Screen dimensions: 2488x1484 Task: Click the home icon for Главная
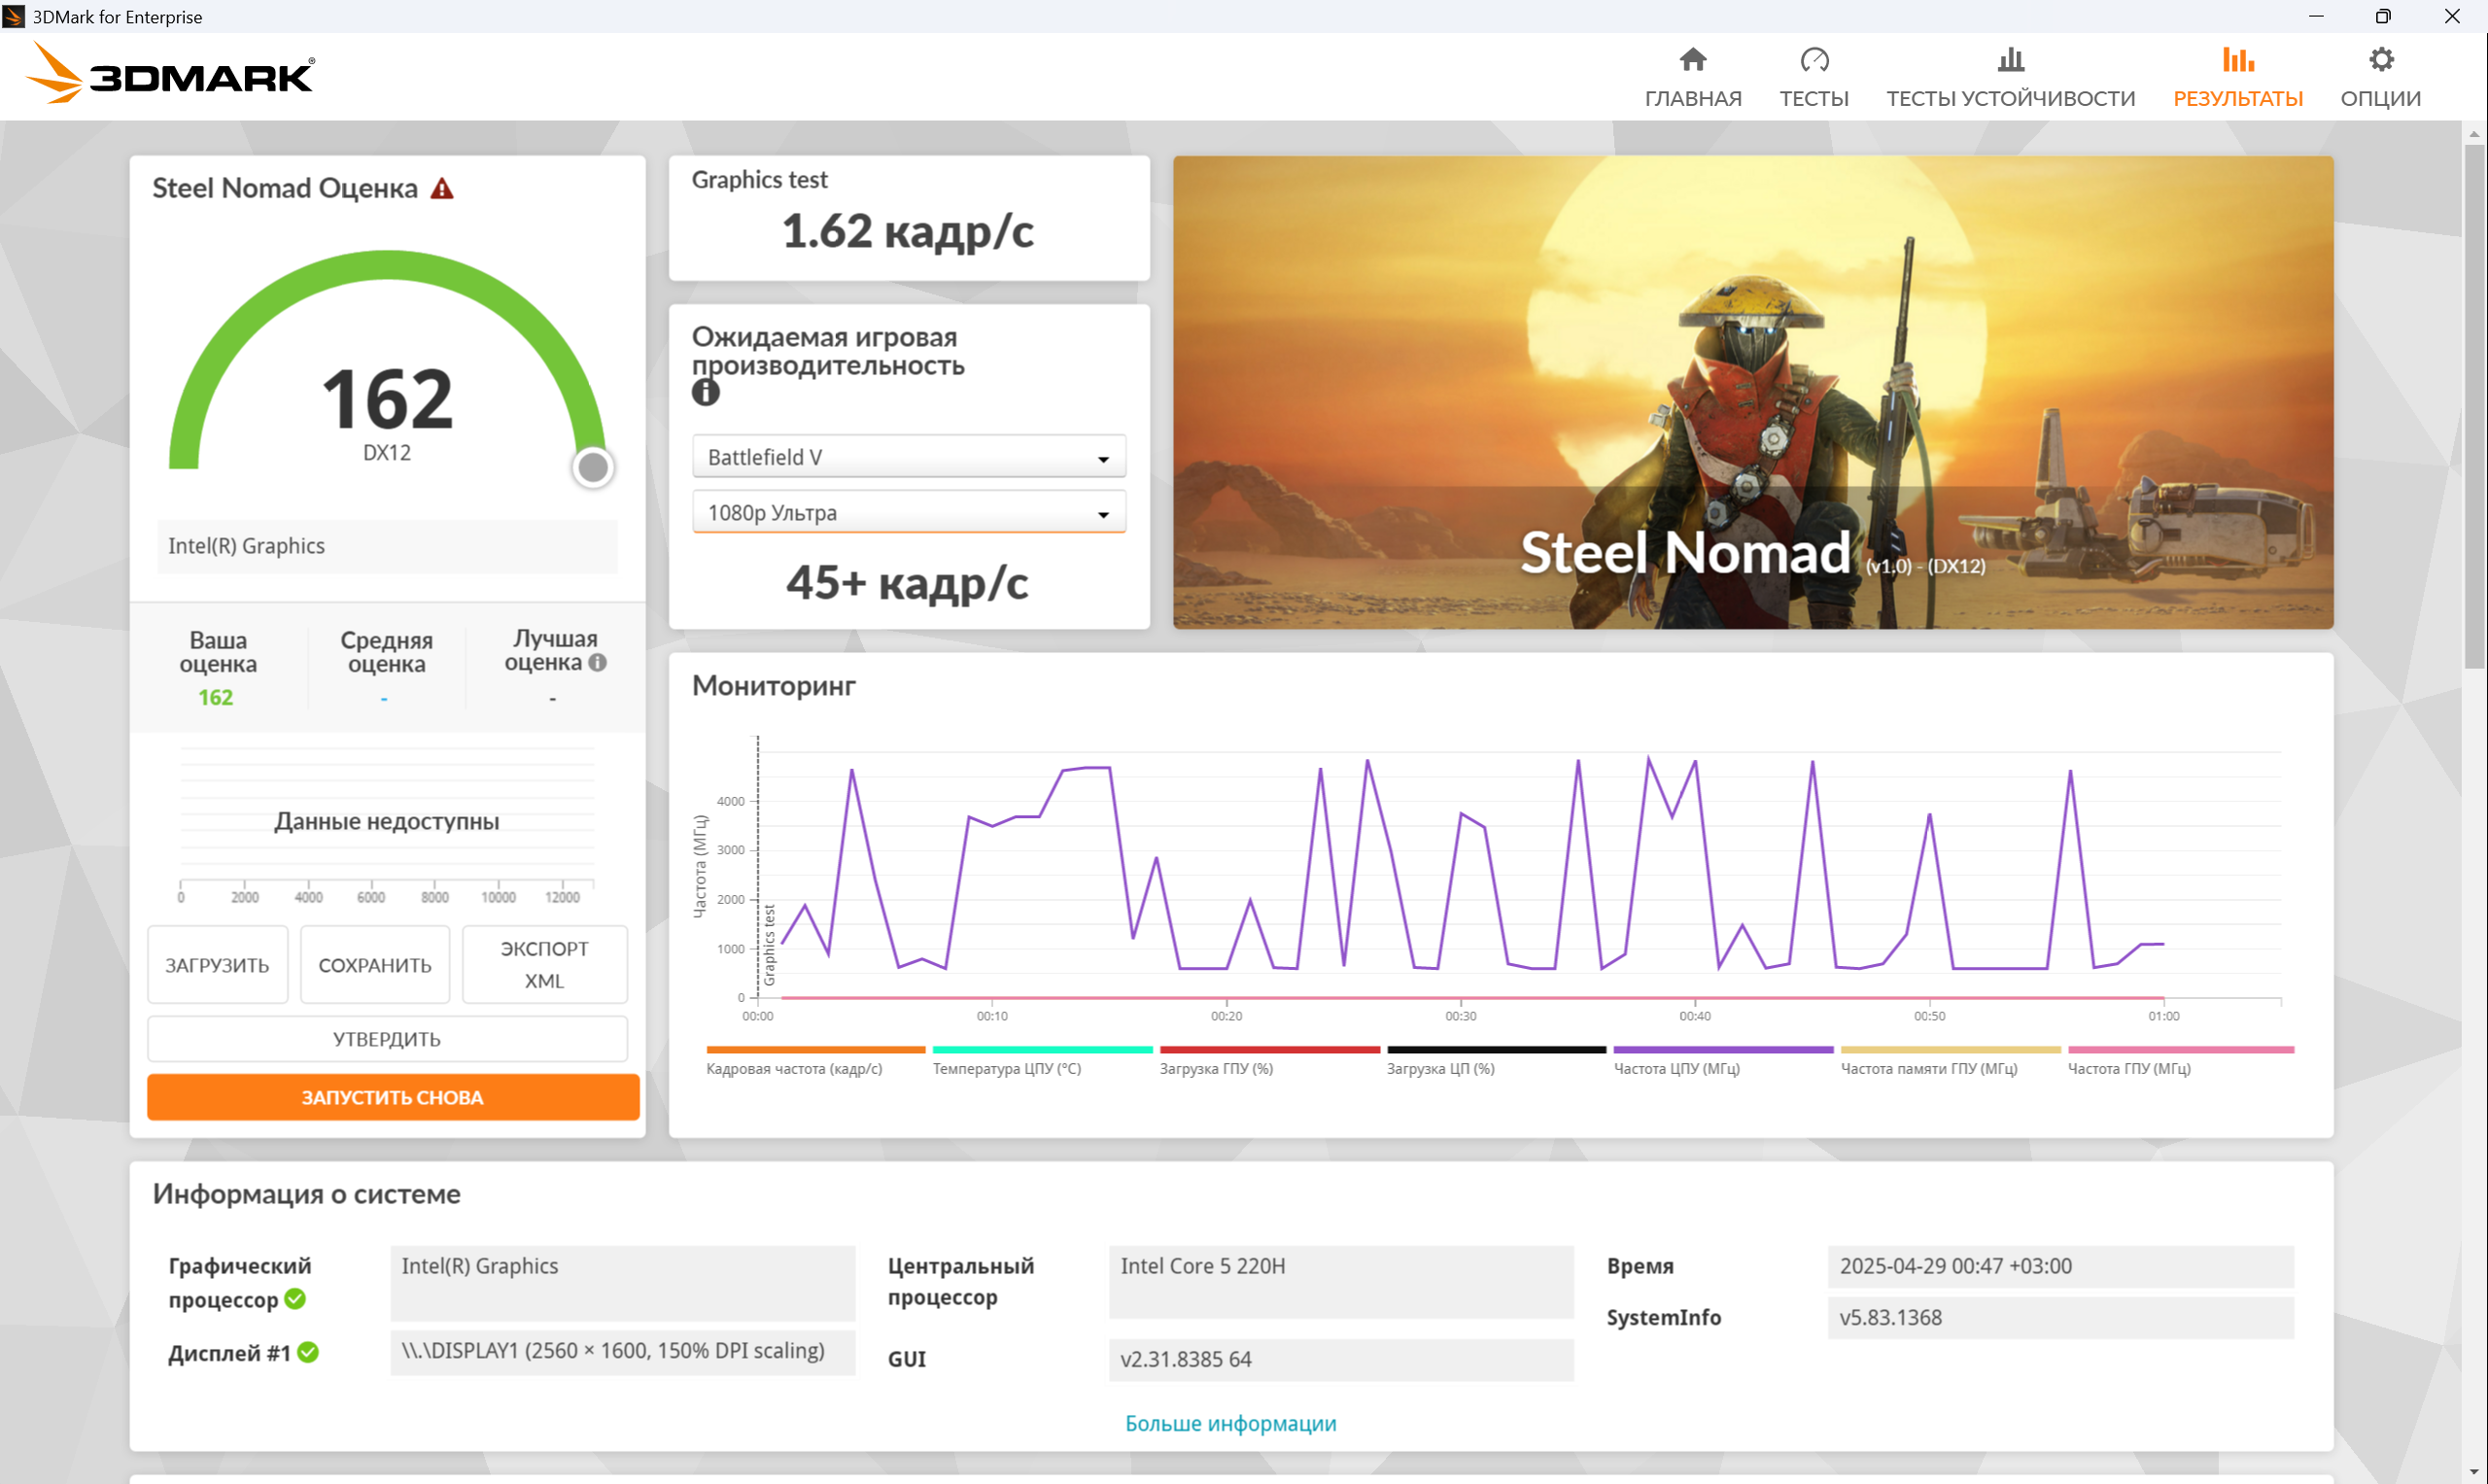pos(1692,60)
